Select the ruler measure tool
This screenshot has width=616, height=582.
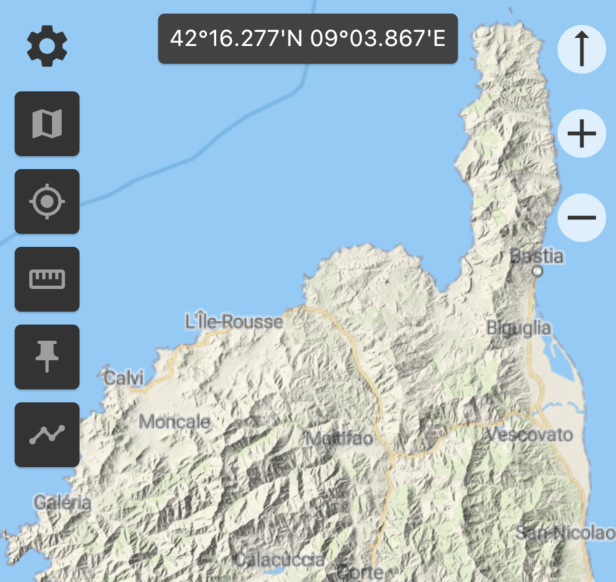47,279
